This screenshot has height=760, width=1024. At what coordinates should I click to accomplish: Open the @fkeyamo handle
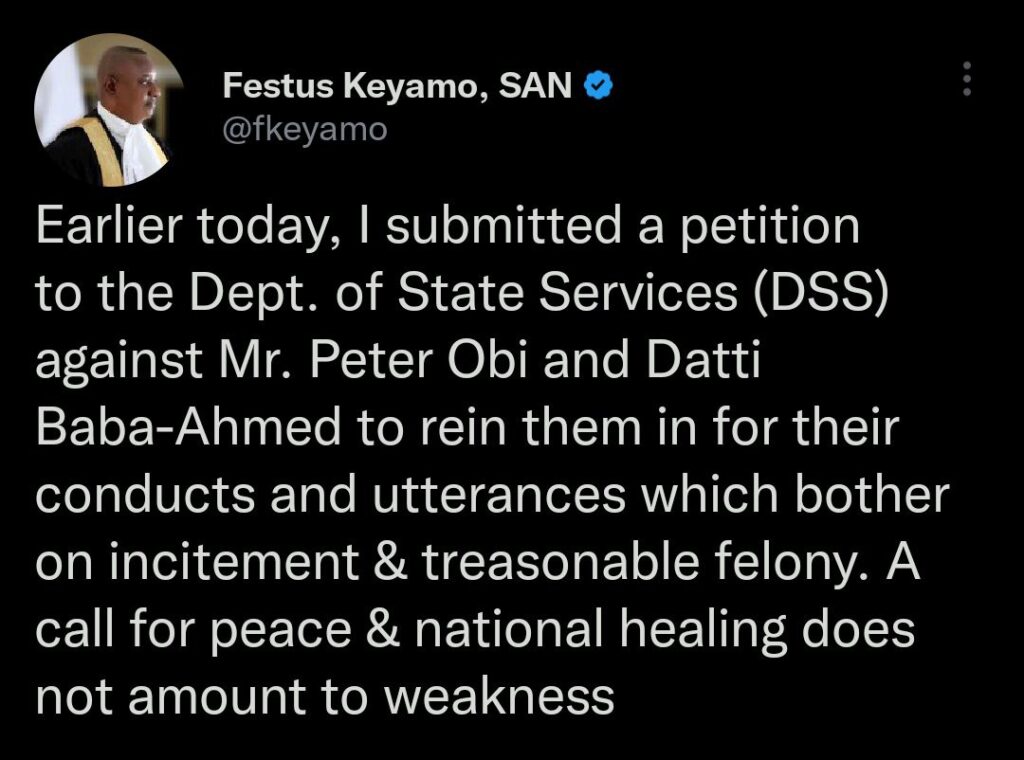[x=304, y=129]
